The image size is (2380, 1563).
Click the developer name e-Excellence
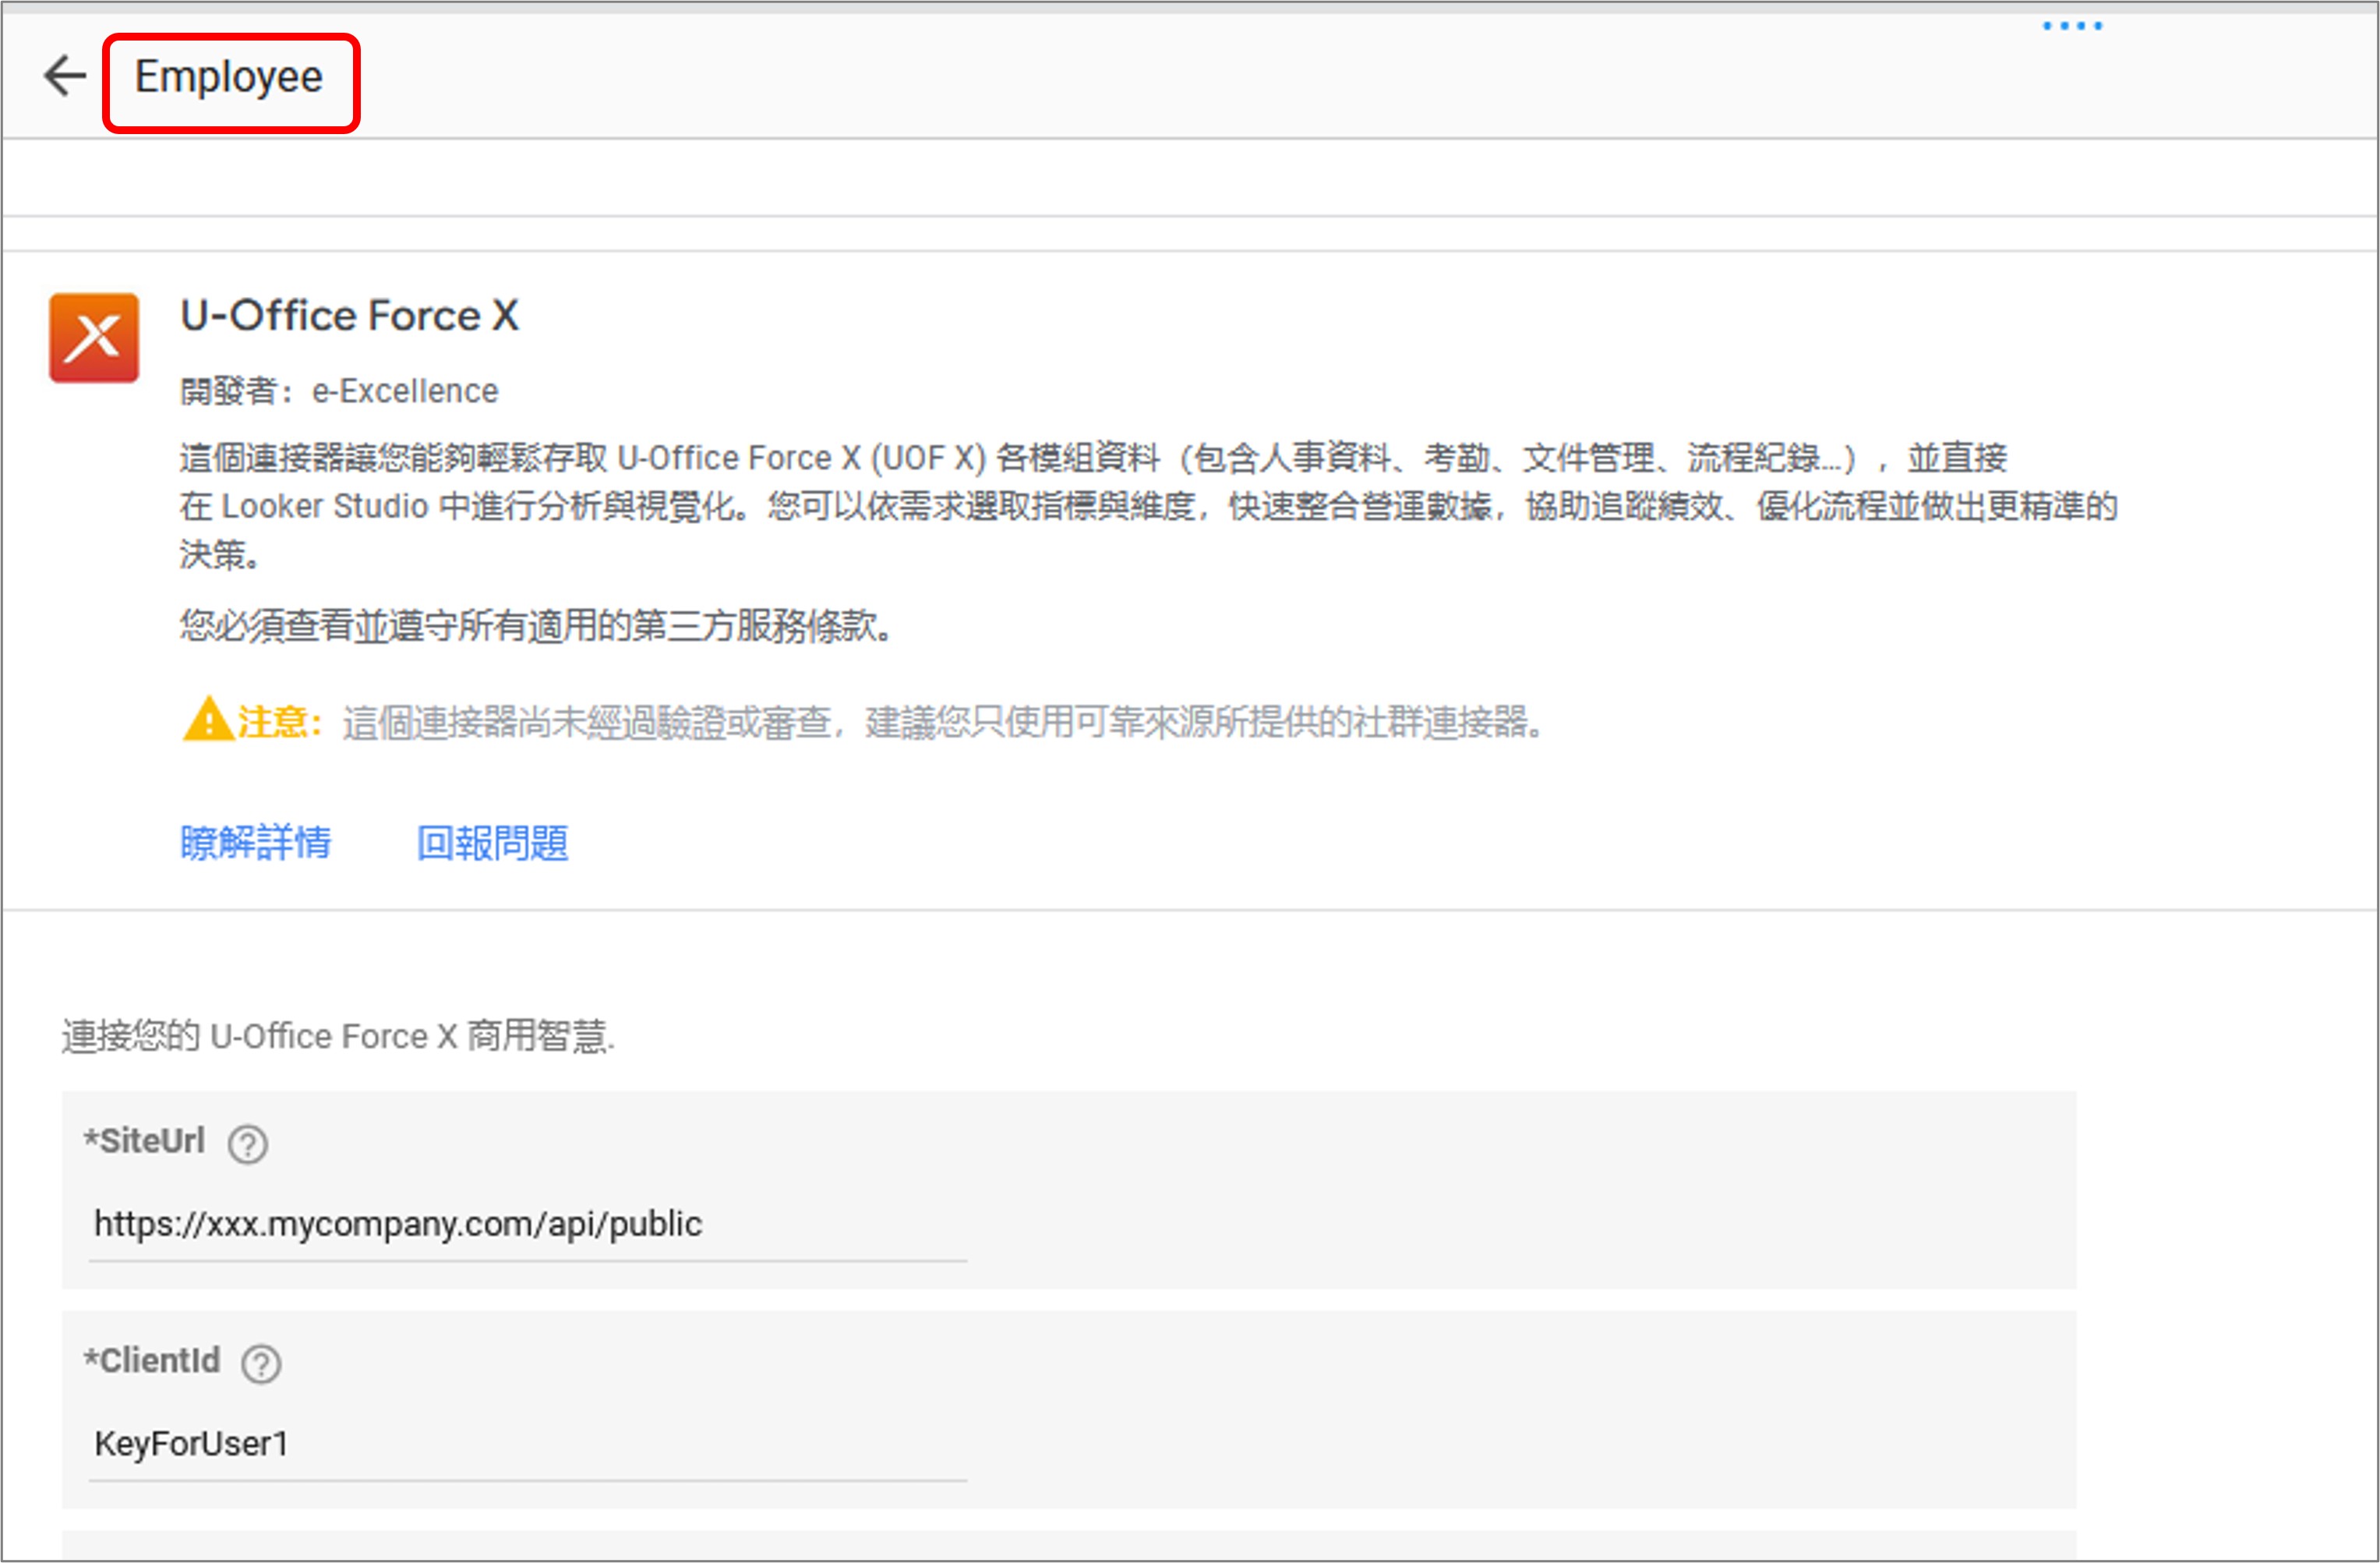tap(404, 391)
